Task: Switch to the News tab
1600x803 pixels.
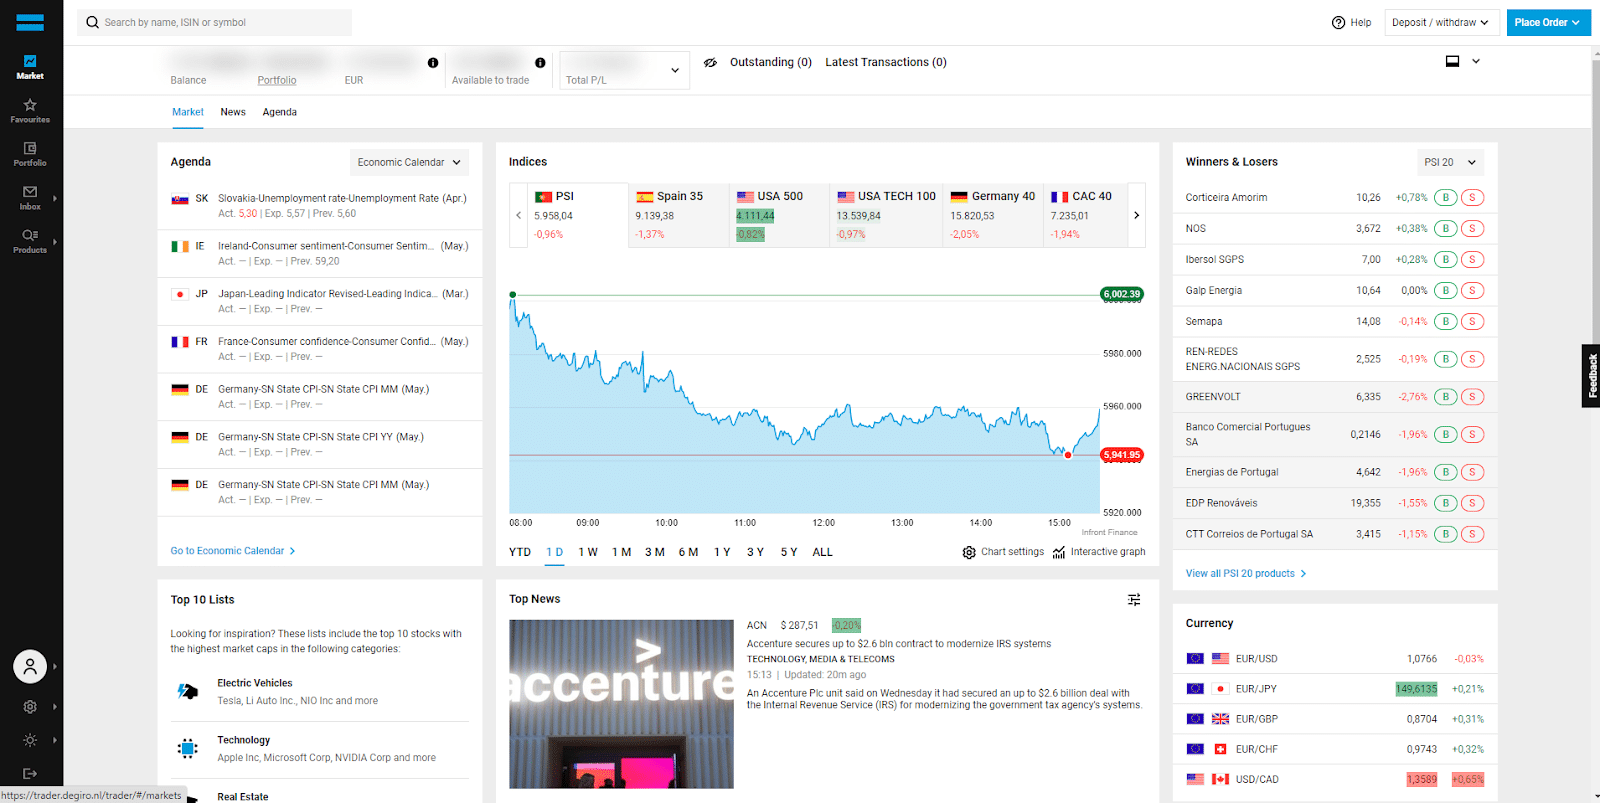Action: pyautogui.click(x=233, y=112)
